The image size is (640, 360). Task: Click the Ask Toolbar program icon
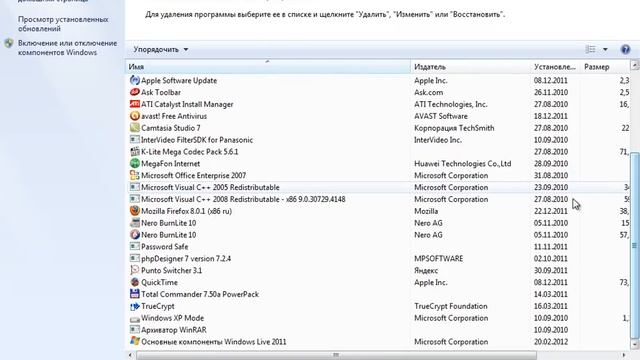(134, 92)
